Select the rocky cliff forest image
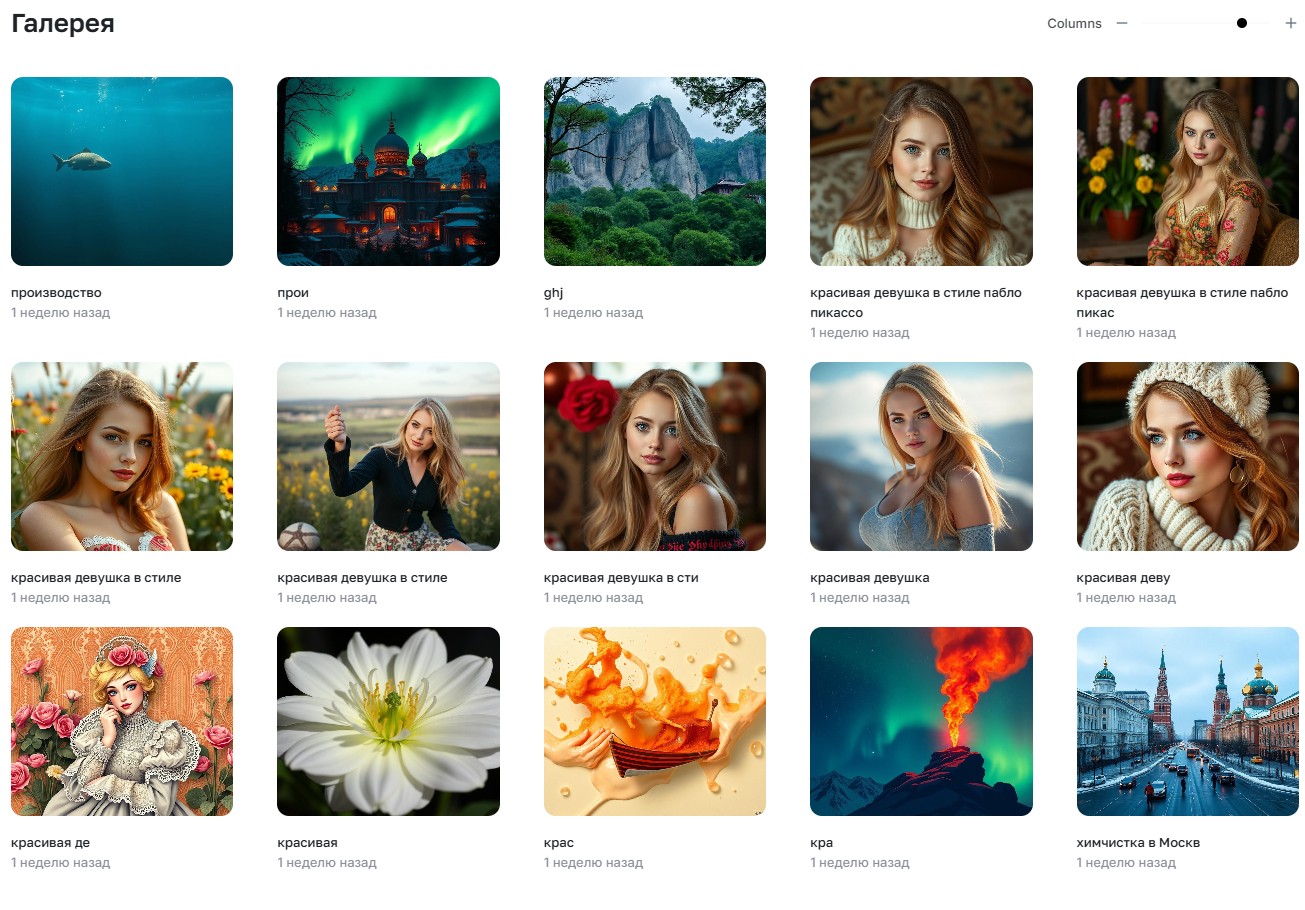Viewport: 1305px width, 910px height. click(655, 171)
